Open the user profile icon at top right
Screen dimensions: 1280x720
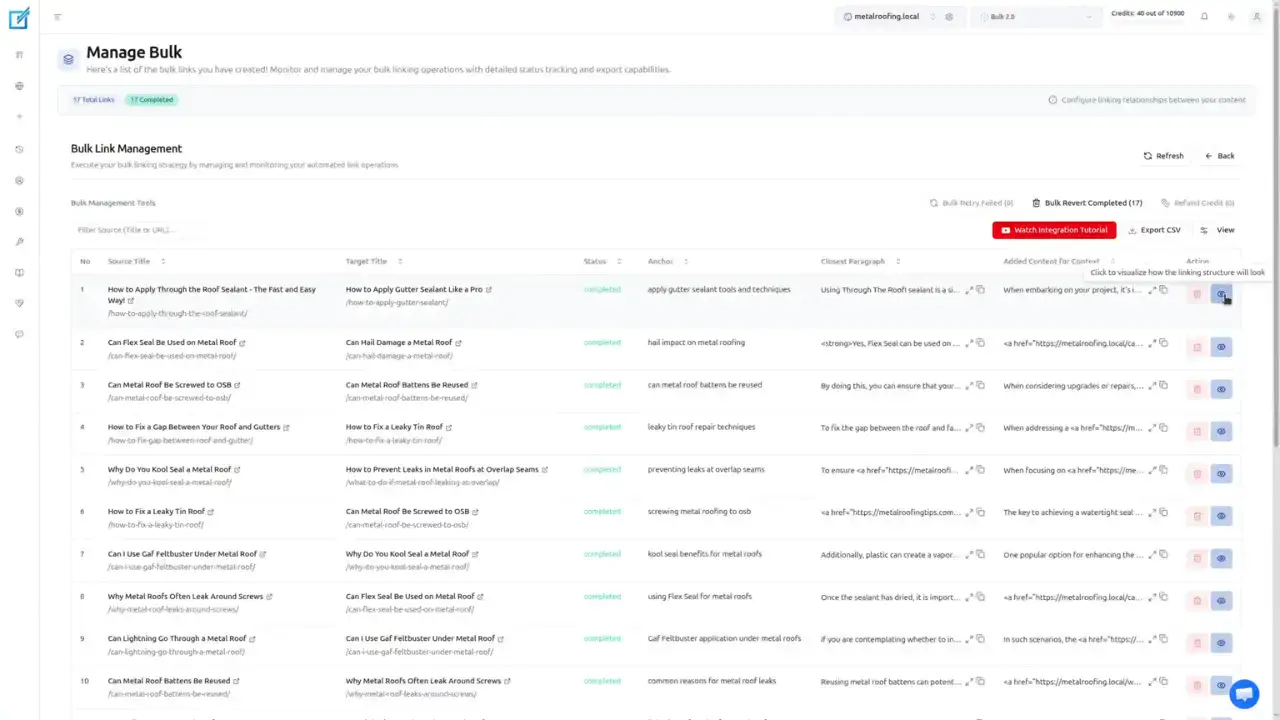(1257, 16)
